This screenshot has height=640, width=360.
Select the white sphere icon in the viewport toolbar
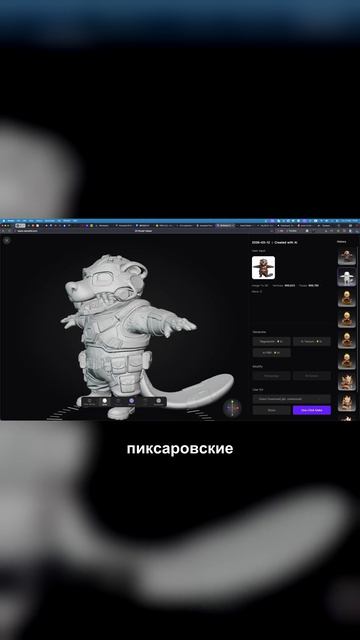pyautogui.click(x=104, y=402)
